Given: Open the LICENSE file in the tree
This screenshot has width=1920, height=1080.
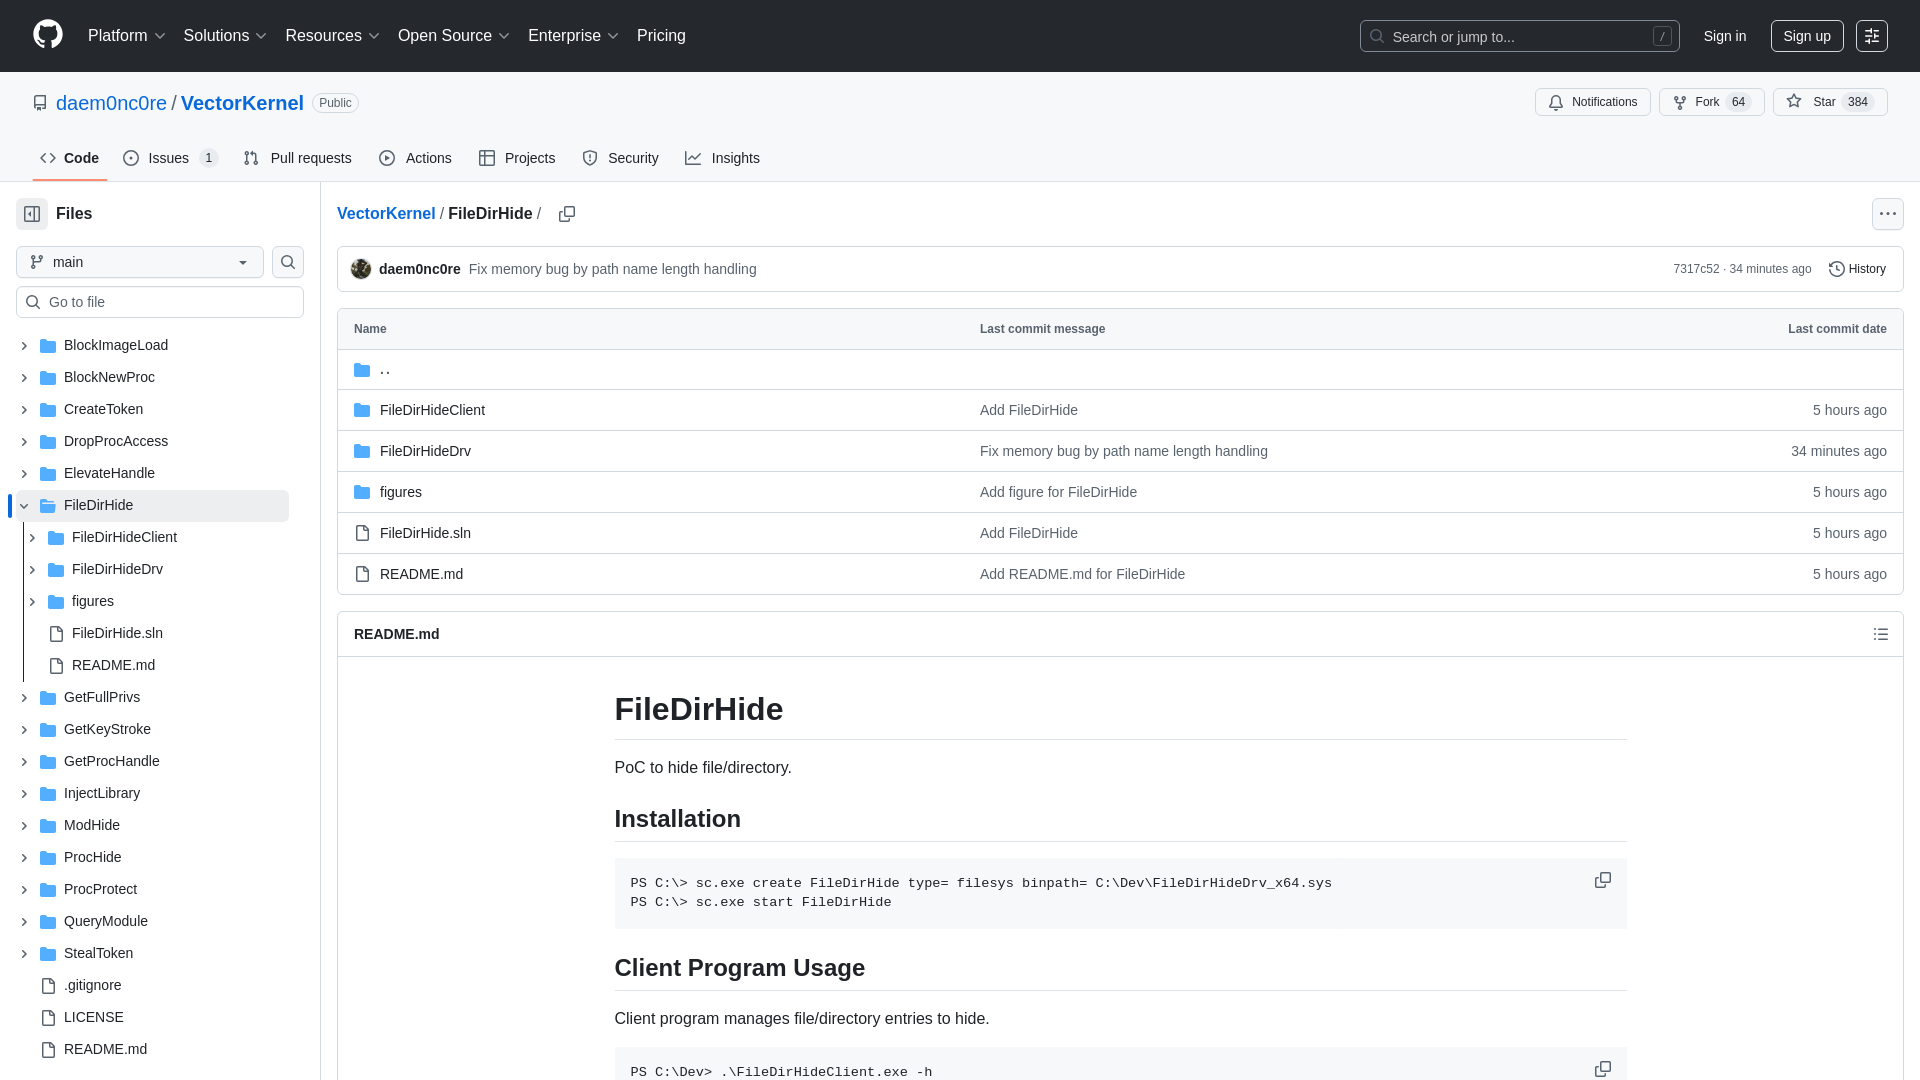Looking at the screenshot, I should 94,1017.
